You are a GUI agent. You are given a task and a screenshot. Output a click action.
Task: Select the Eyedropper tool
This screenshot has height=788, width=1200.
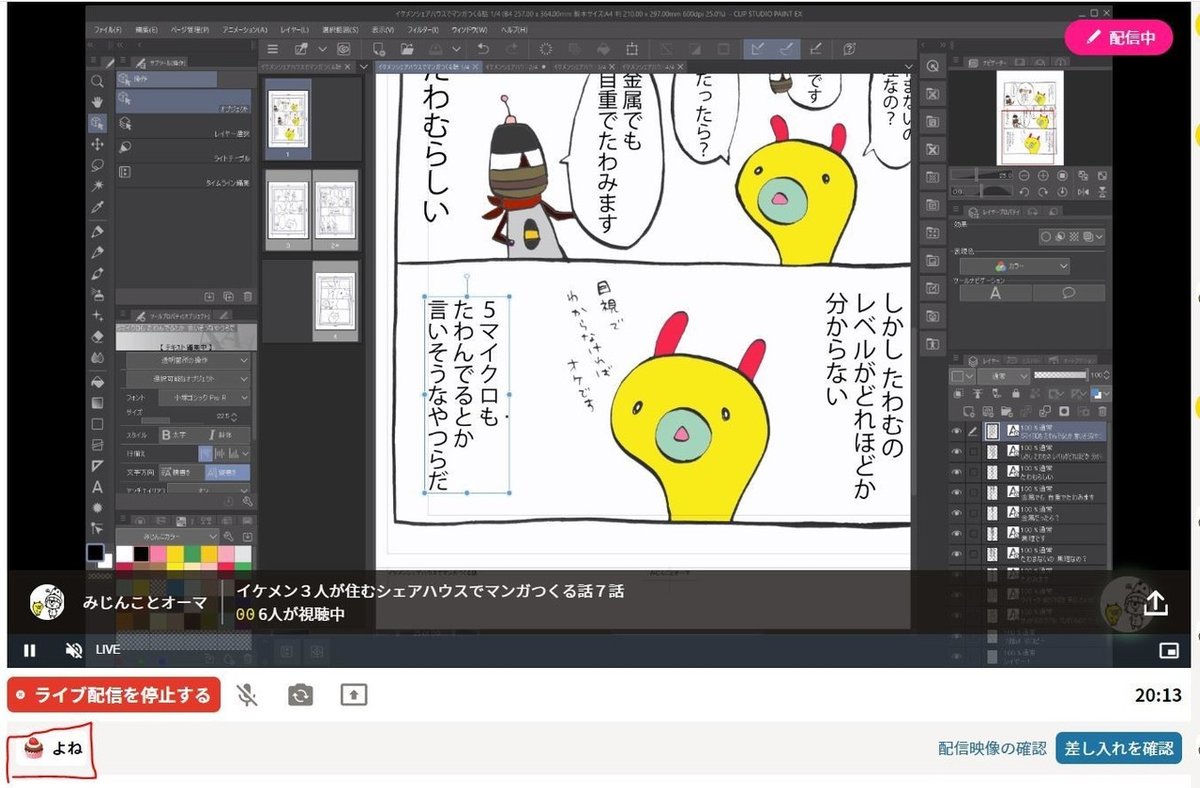(97, 207)
